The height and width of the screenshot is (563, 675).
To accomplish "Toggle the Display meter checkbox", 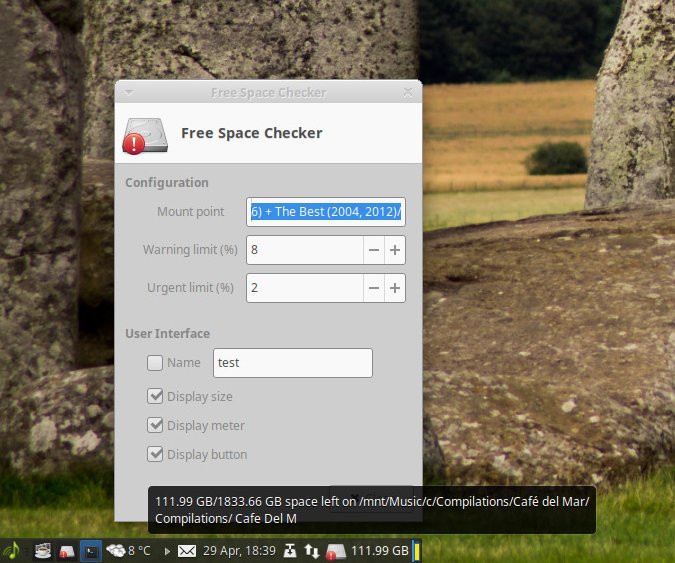I will (155, 425).
